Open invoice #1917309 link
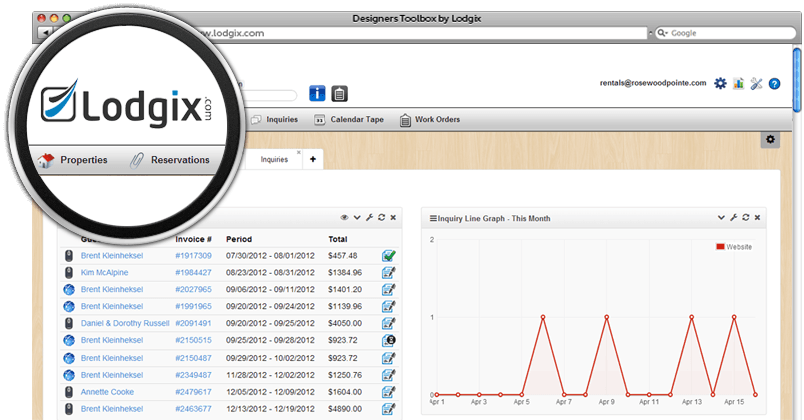Screen dimensions: 804x420 [x=193, y=256]
